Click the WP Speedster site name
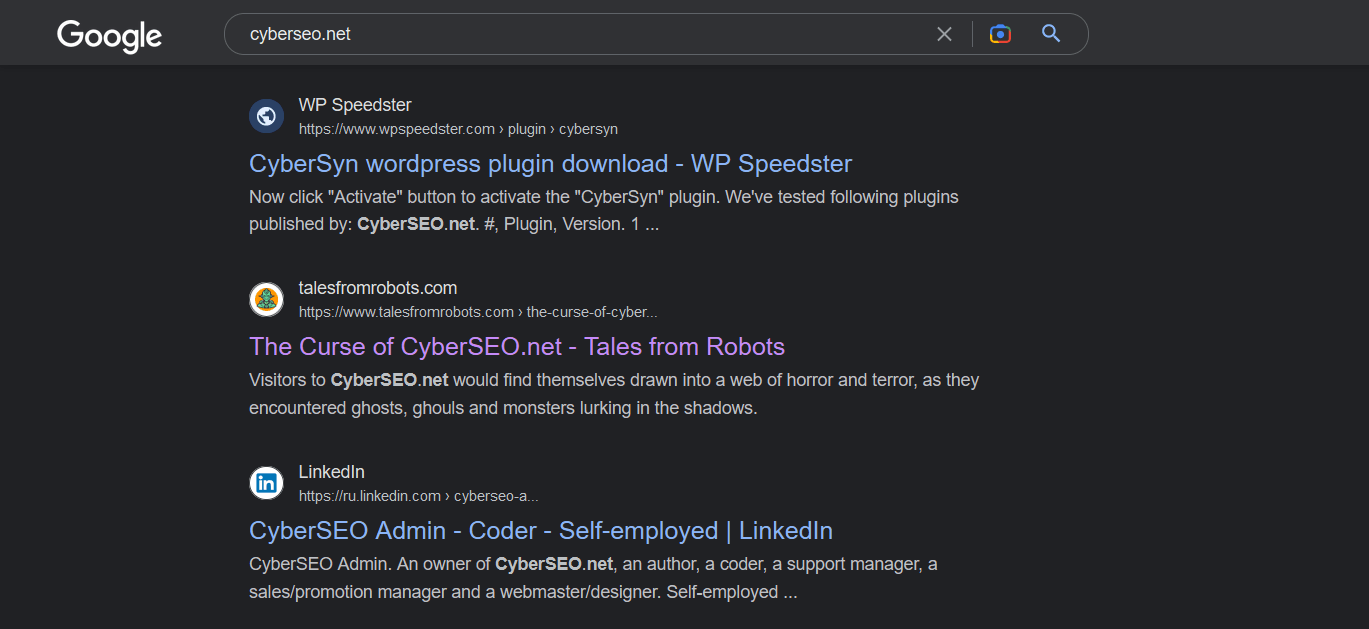Screen dimensions: 1369x629 [x=355, y=105]
